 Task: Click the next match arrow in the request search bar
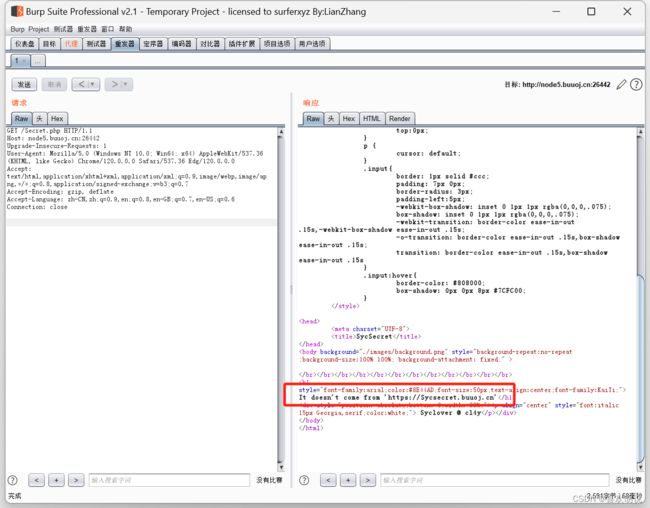76,480
